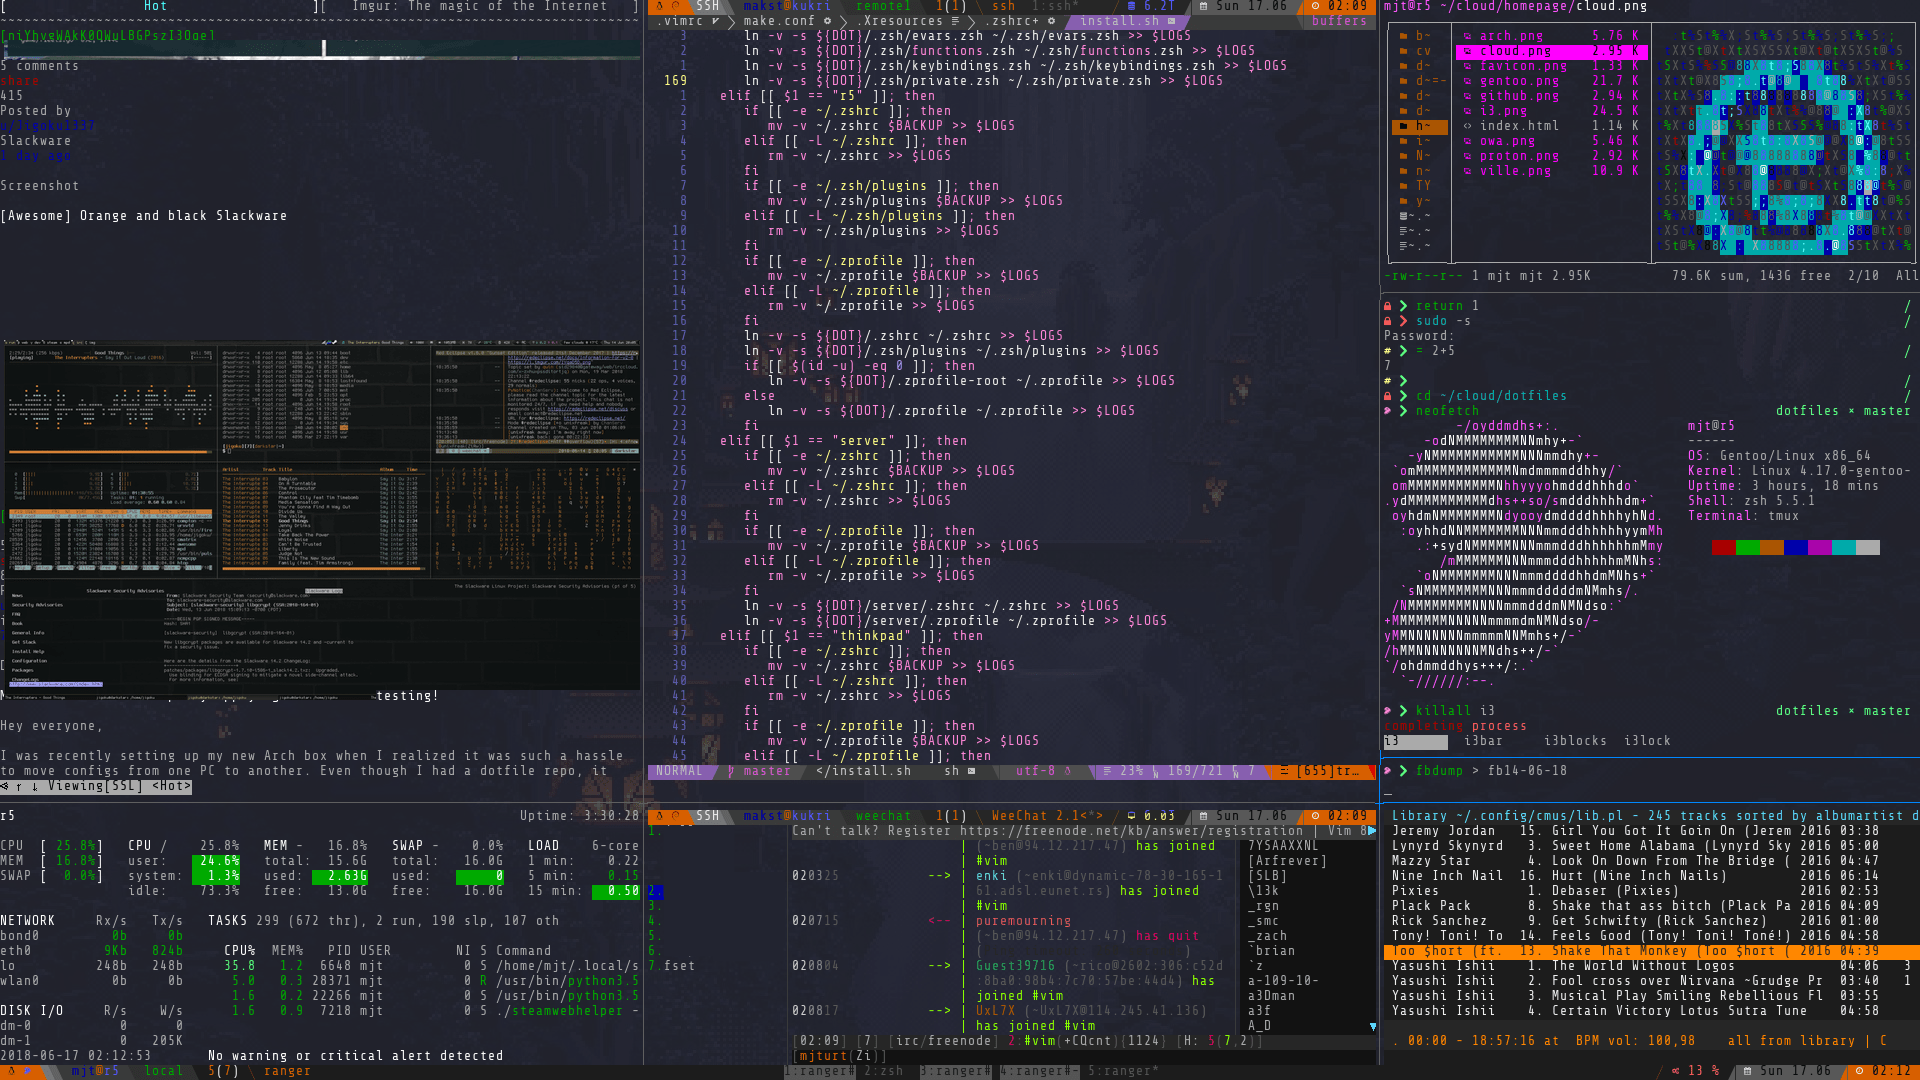Click the freenode registration link in WeeChat
The image size is (1920, 1080).
[x=1131, y=831]
